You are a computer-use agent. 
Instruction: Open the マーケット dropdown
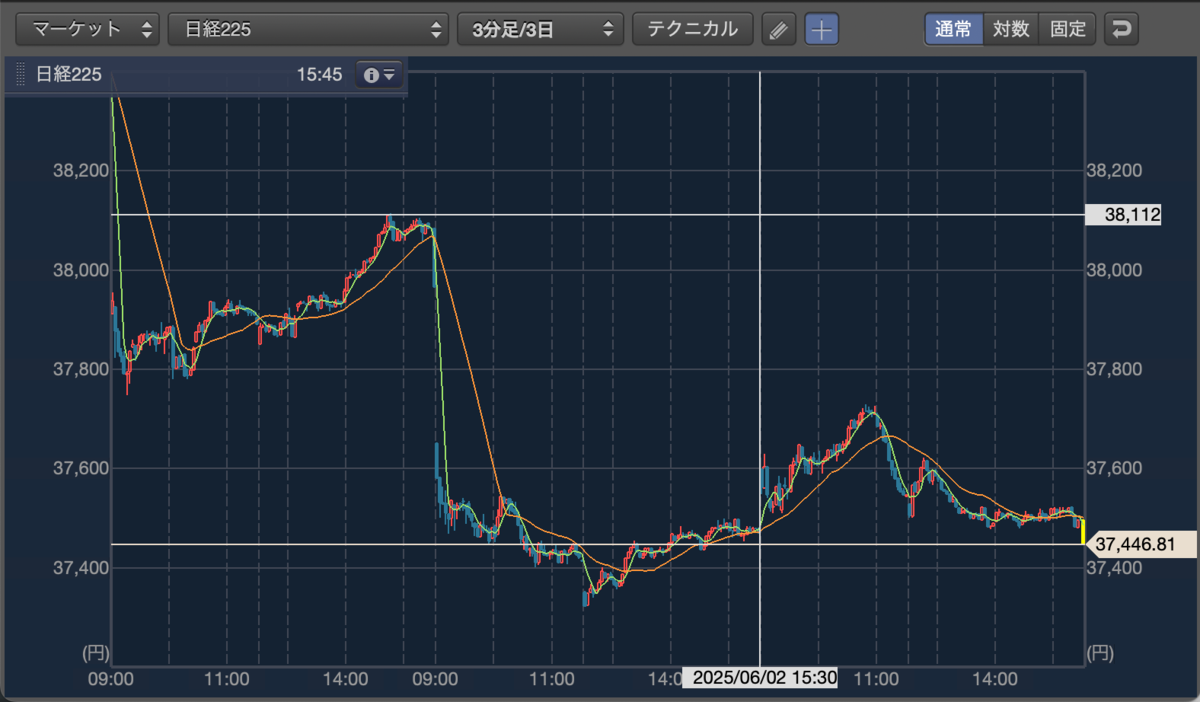(89, 29)
